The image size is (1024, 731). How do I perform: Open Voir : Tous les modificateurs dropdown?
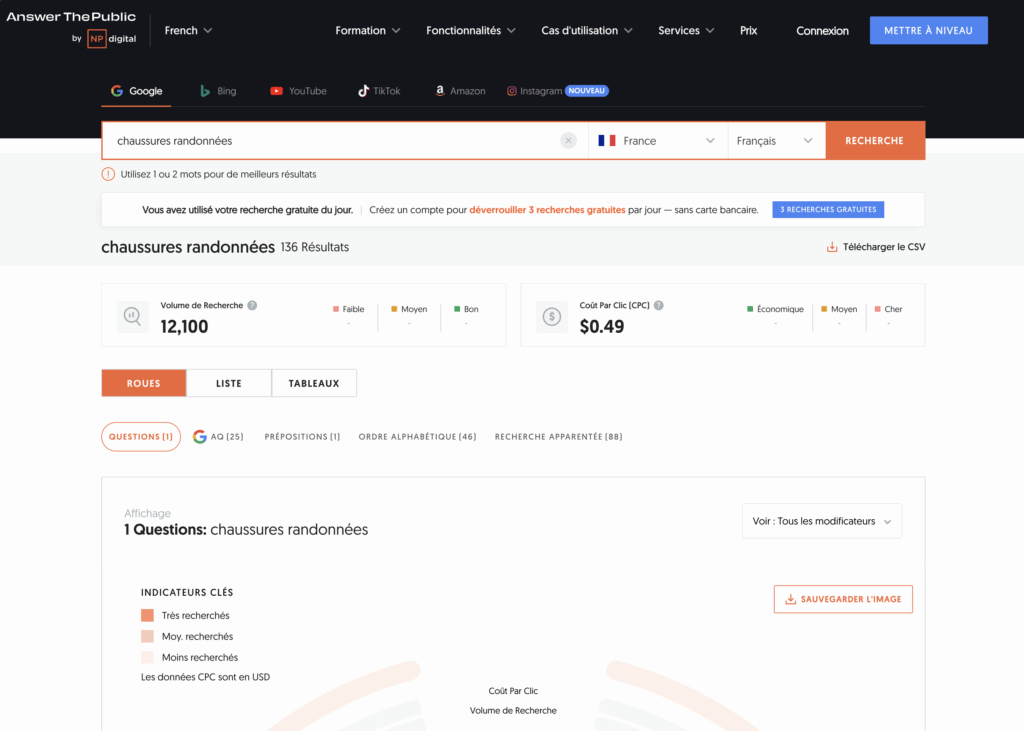(822, 521)
